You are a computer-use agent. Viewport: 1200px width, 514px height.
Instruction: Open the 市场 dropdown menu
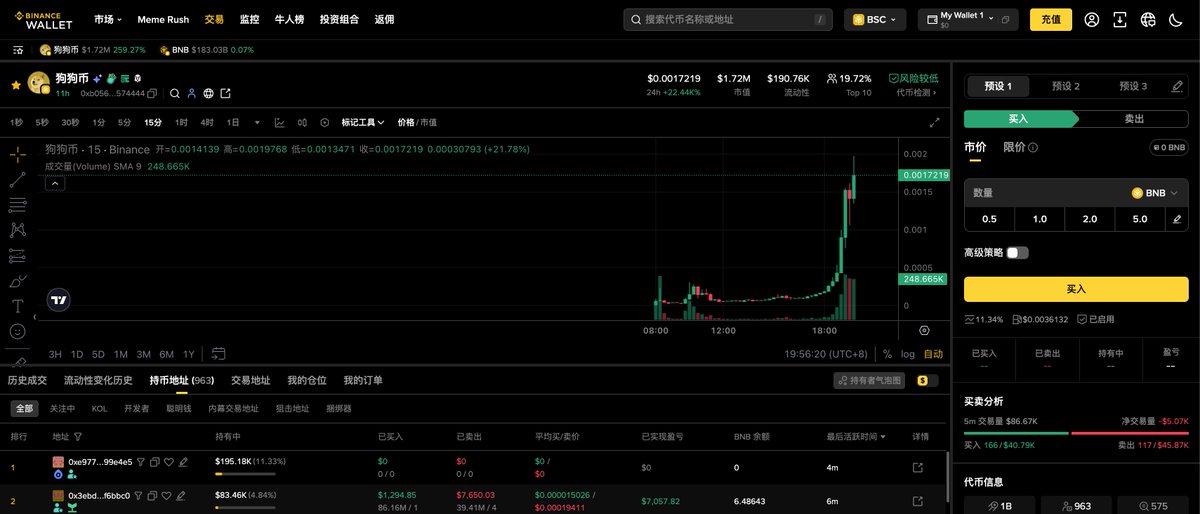[108, 19]
